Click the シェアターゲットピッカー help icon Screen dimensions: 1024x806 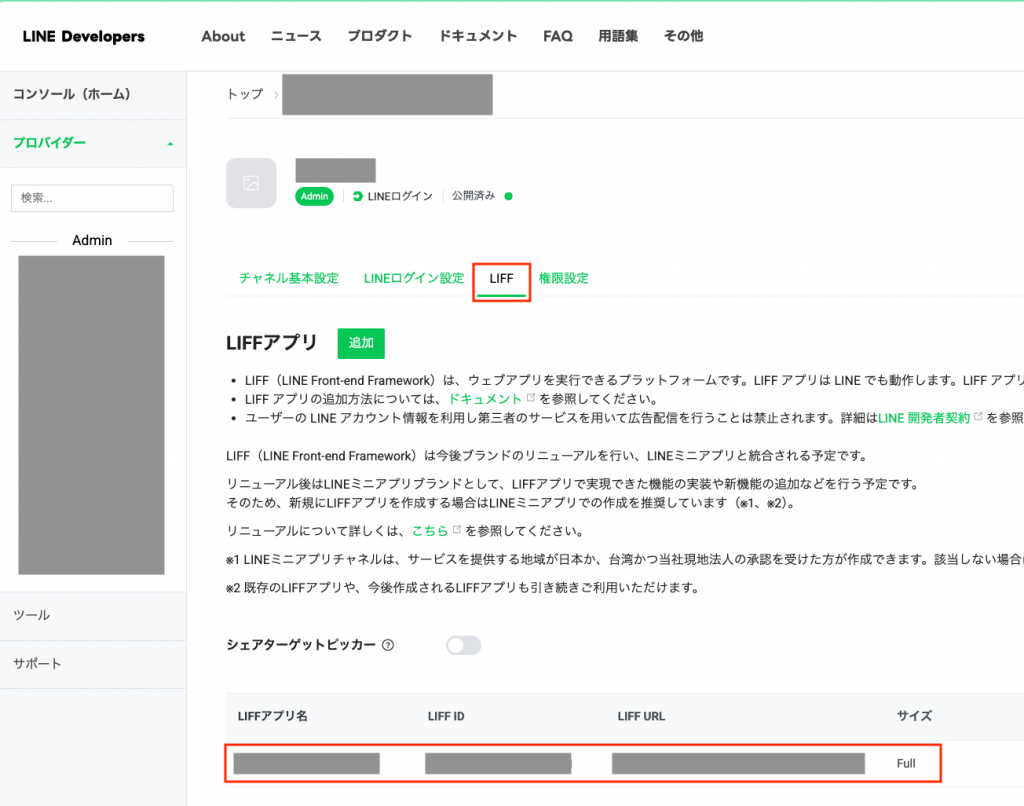tap(388, 645)
